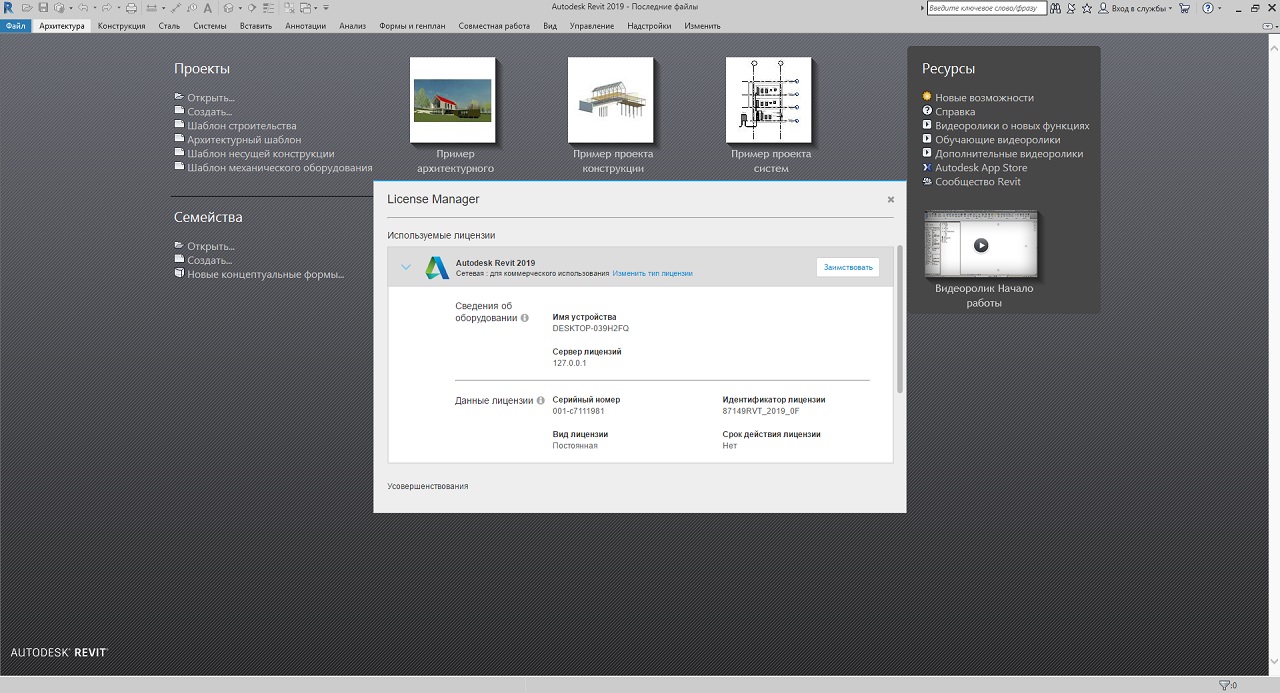The height and width of the screenshot is (693, 1280).
Task: Click the info icon beside Сведения об оборудовании
Action: click(525, 318)
